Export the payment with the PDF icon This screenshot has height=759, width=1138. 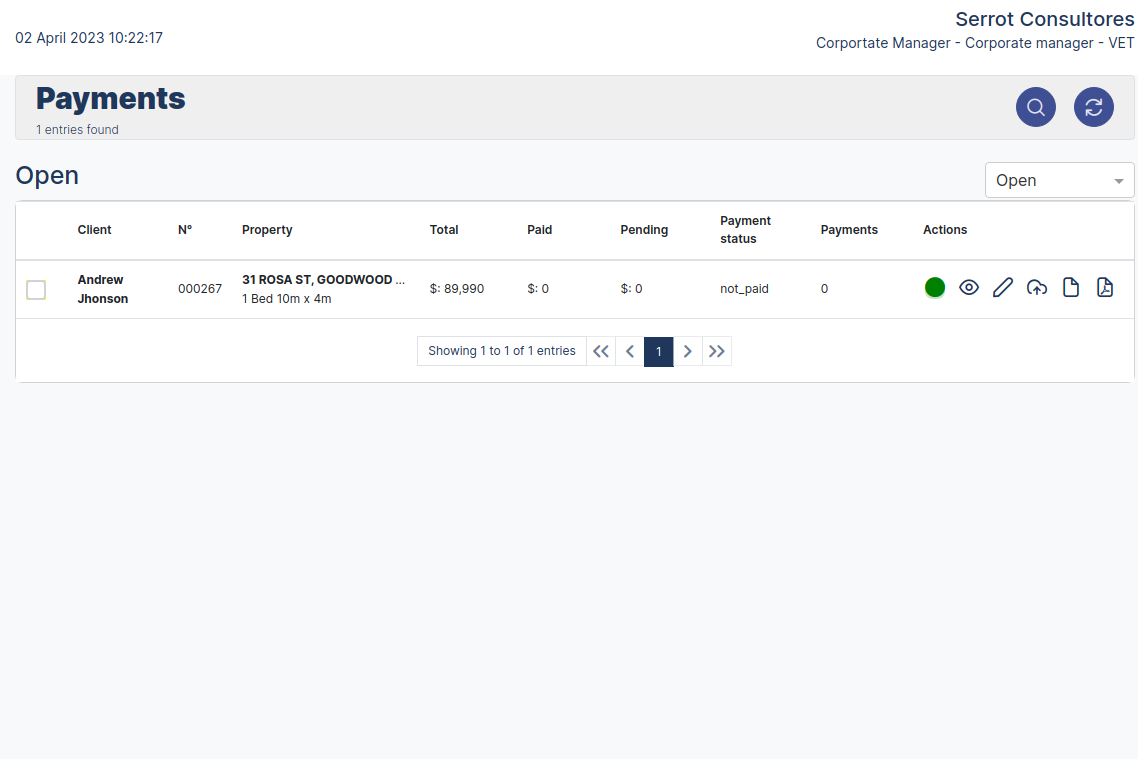(1105, 288)
